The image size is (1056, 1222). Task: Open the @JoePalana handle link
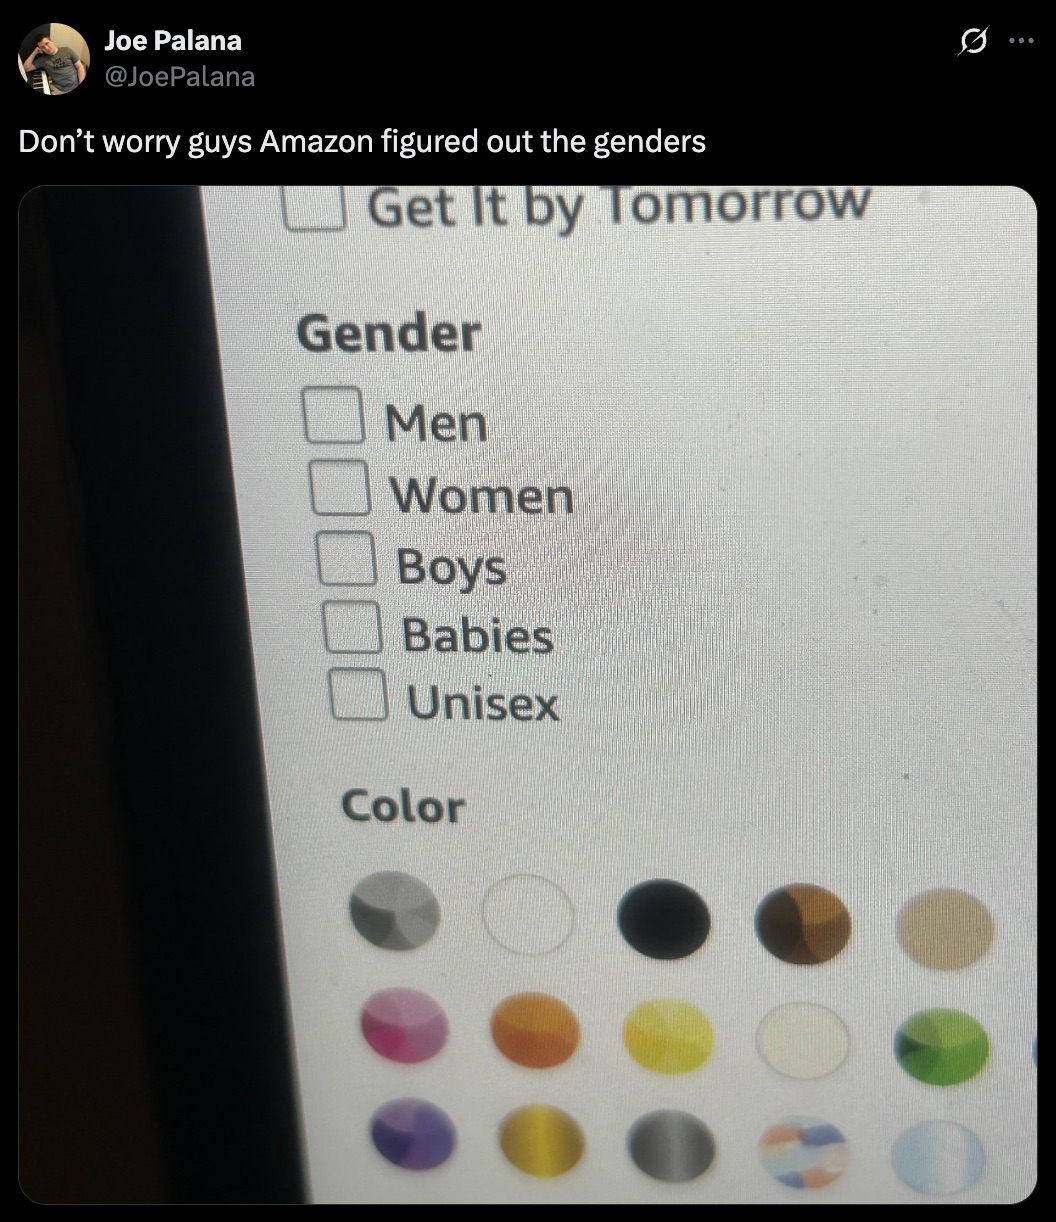pyautogui.click(x=179, y=76)
